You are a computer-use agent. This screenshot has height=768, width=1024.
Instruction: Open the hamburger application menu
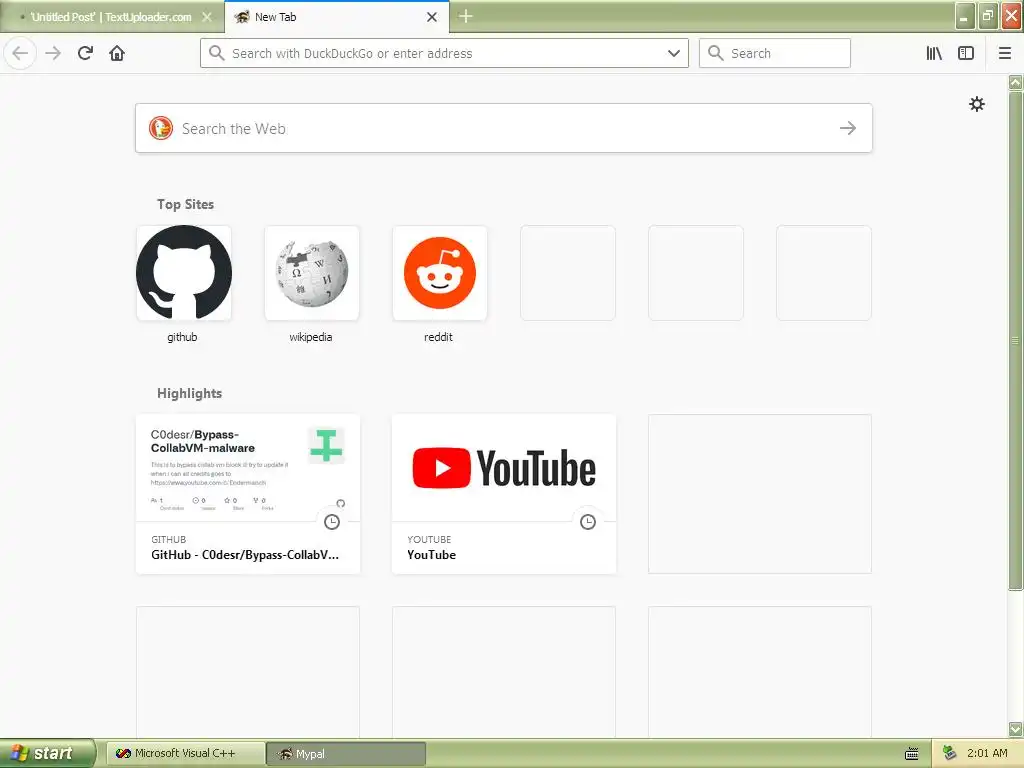pos(1004,53)
